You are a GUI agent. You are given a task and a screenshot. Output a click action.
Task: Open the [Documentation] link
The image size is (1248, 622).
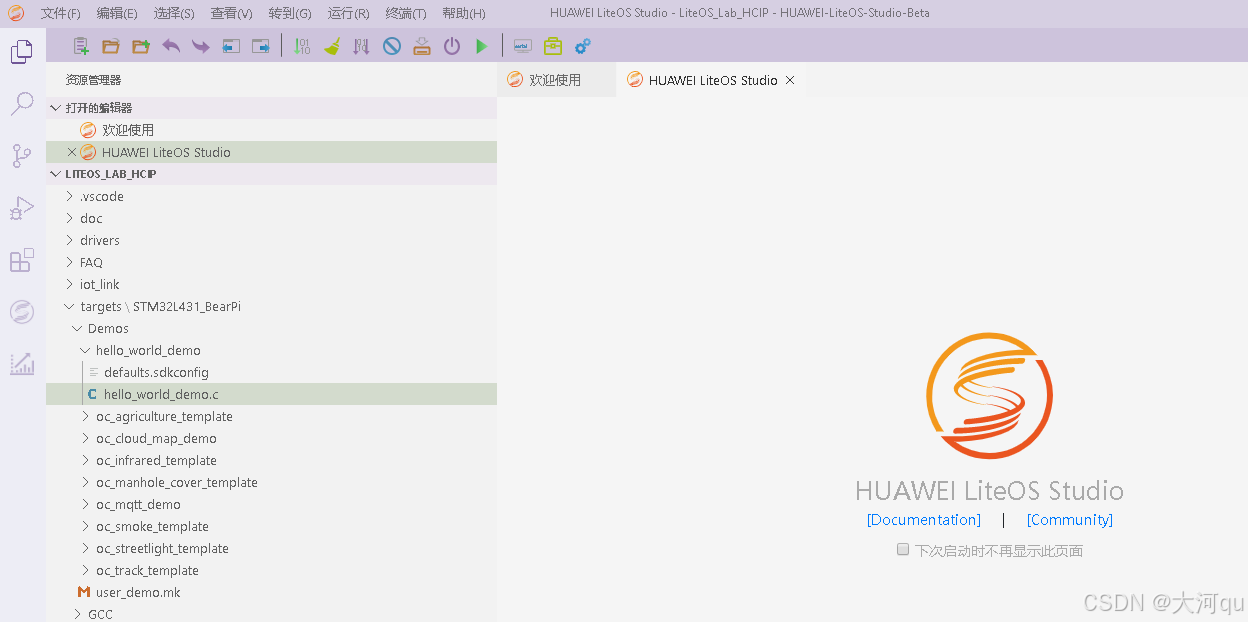tap(924, 520)
